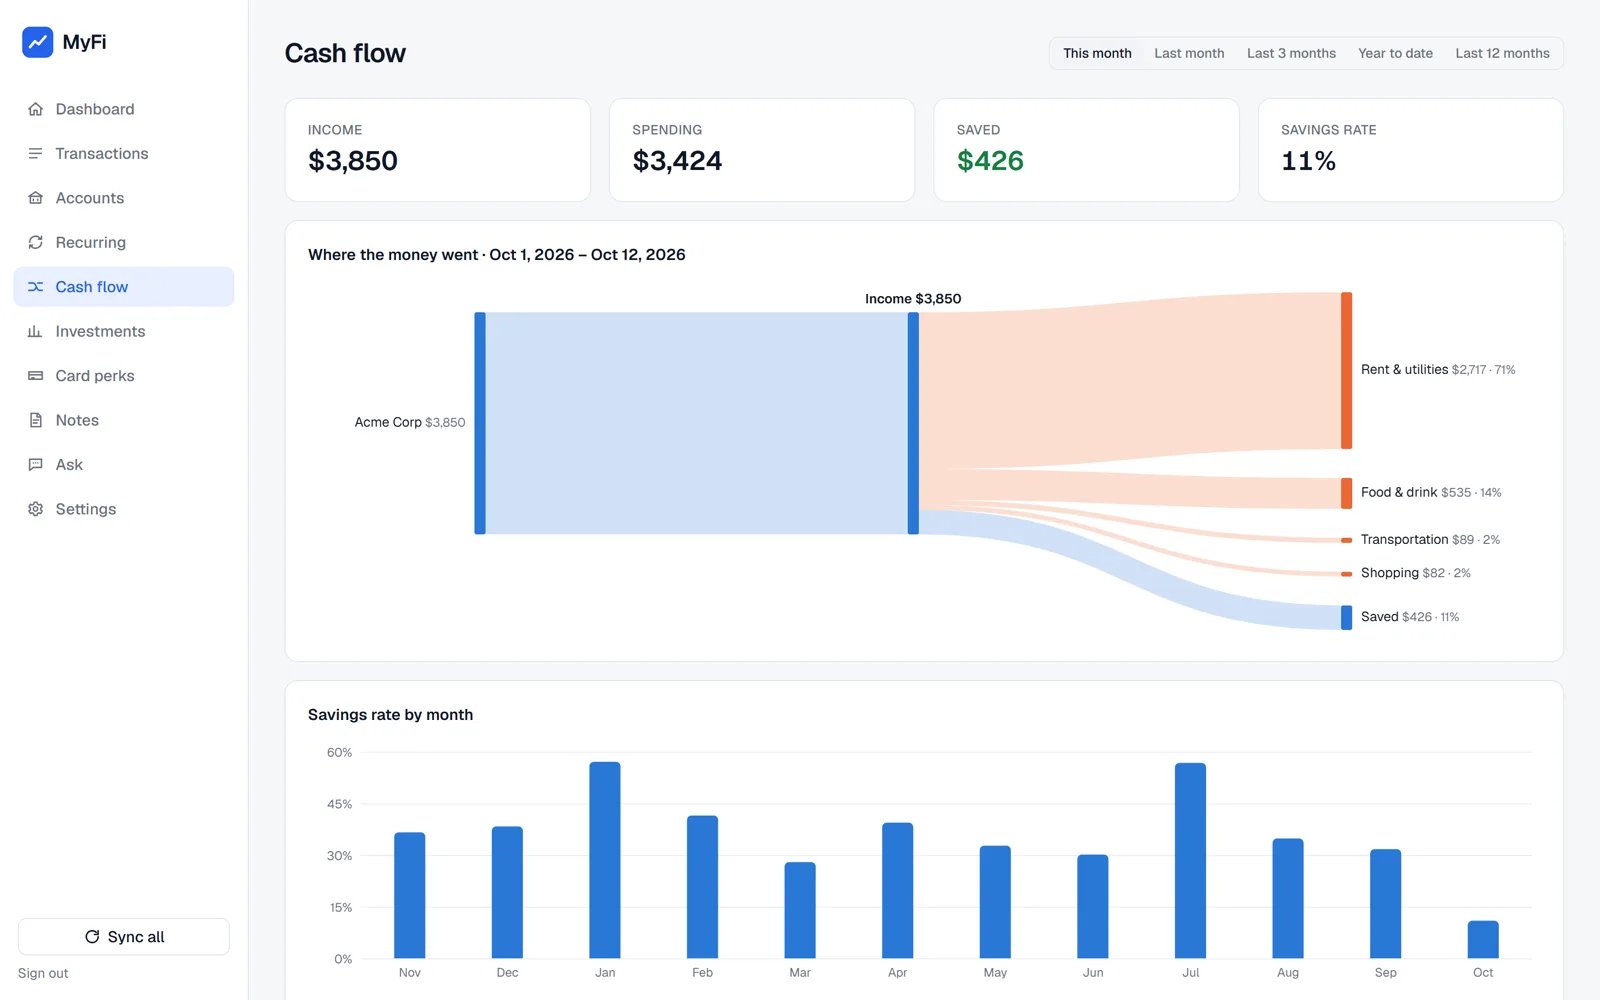Viewport: 1600px width, 1000px height.
Task: Open the Dashboard page label
Action: coord(95,109)
